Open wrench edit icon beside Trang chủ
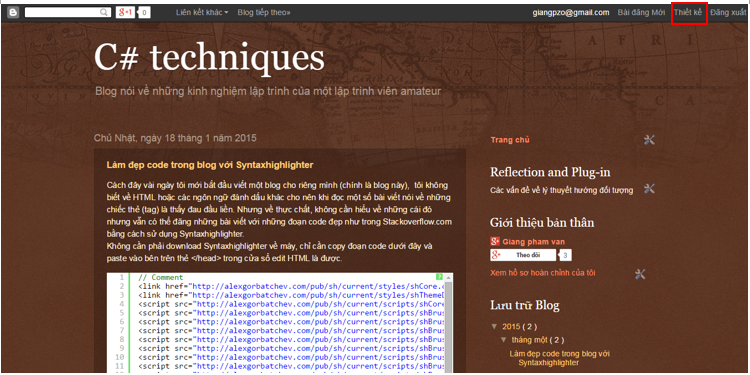The image size is (750, 375). click(x=649, y=140)
